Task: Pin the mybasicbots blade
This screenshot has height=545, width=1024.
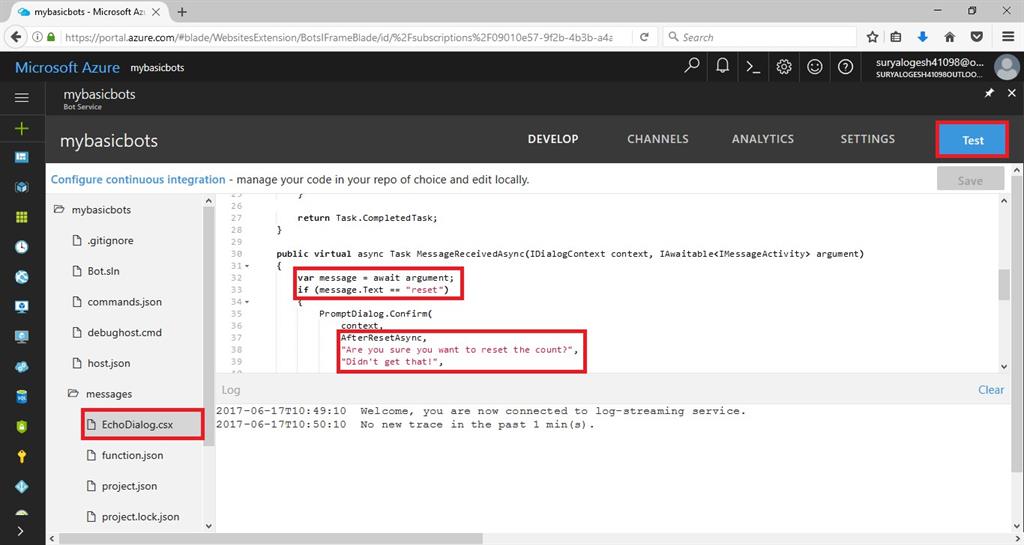Action: coord(989,93)
